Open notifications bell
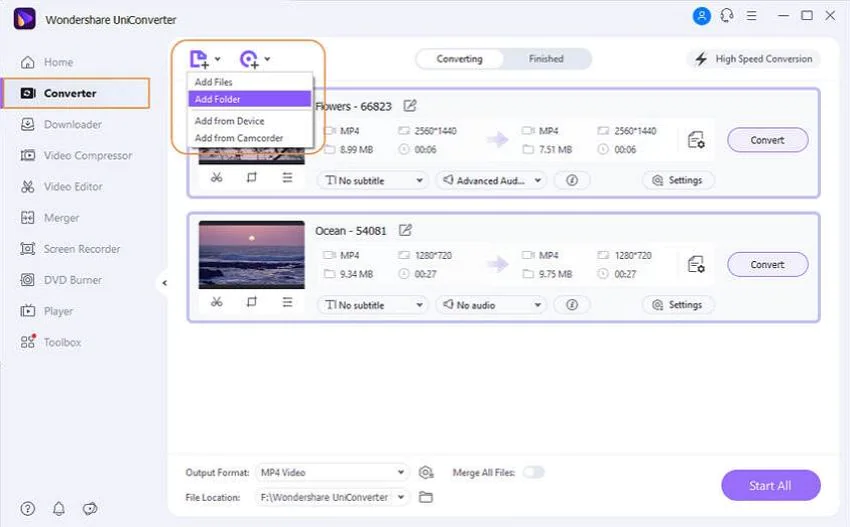Image resolution: width=850 pixels, height=527 pixels. click(59, 509)
